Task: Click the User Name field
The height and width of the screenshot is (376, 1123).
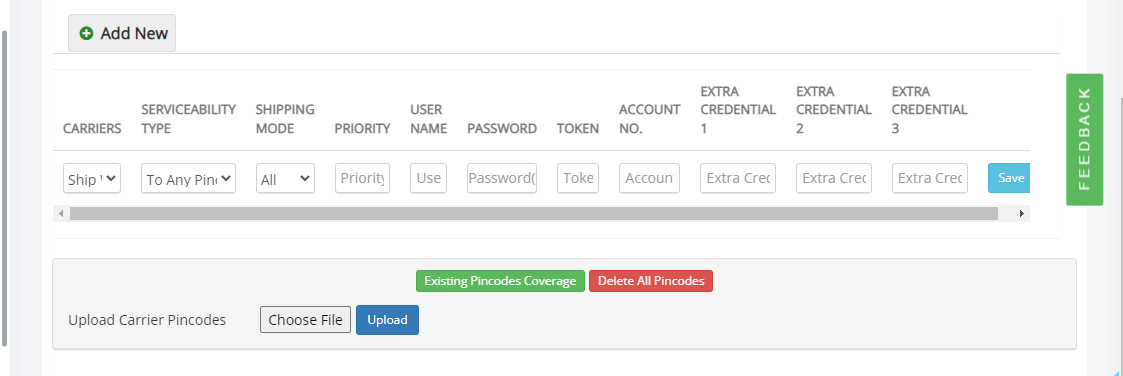Action: [428, 178]
